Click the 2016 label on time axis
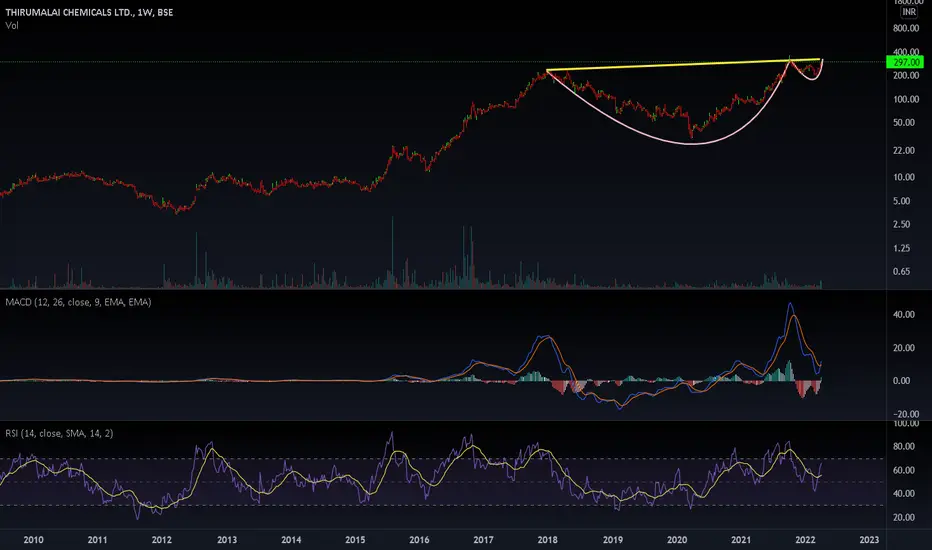 click(419, 540)
